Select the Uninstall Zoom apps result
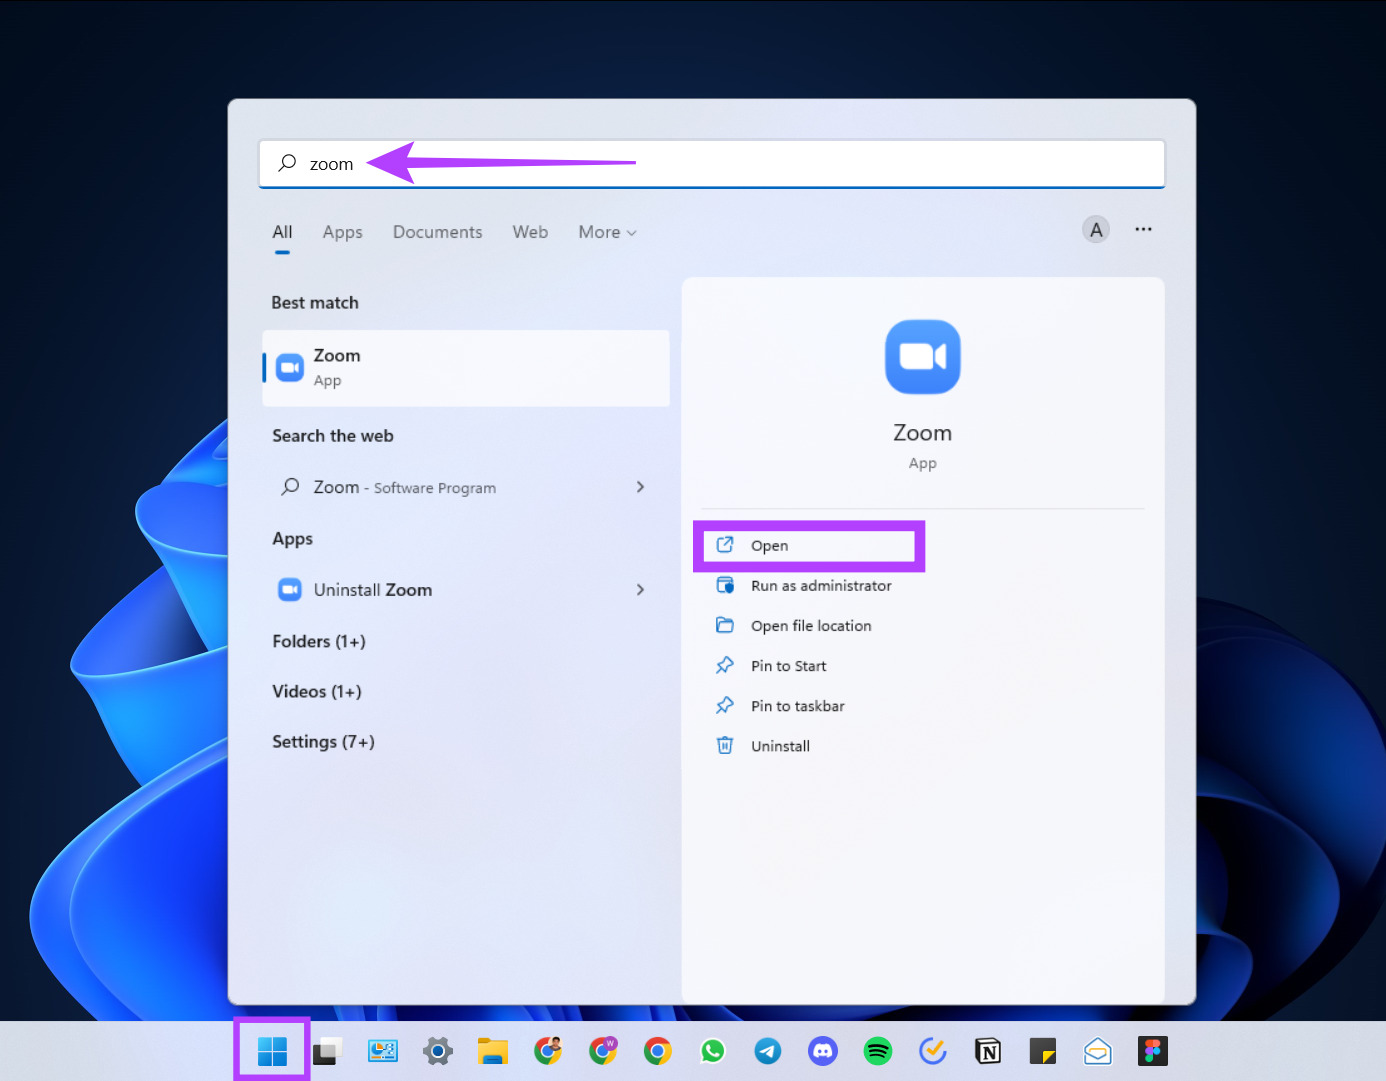 click(466, 590)
